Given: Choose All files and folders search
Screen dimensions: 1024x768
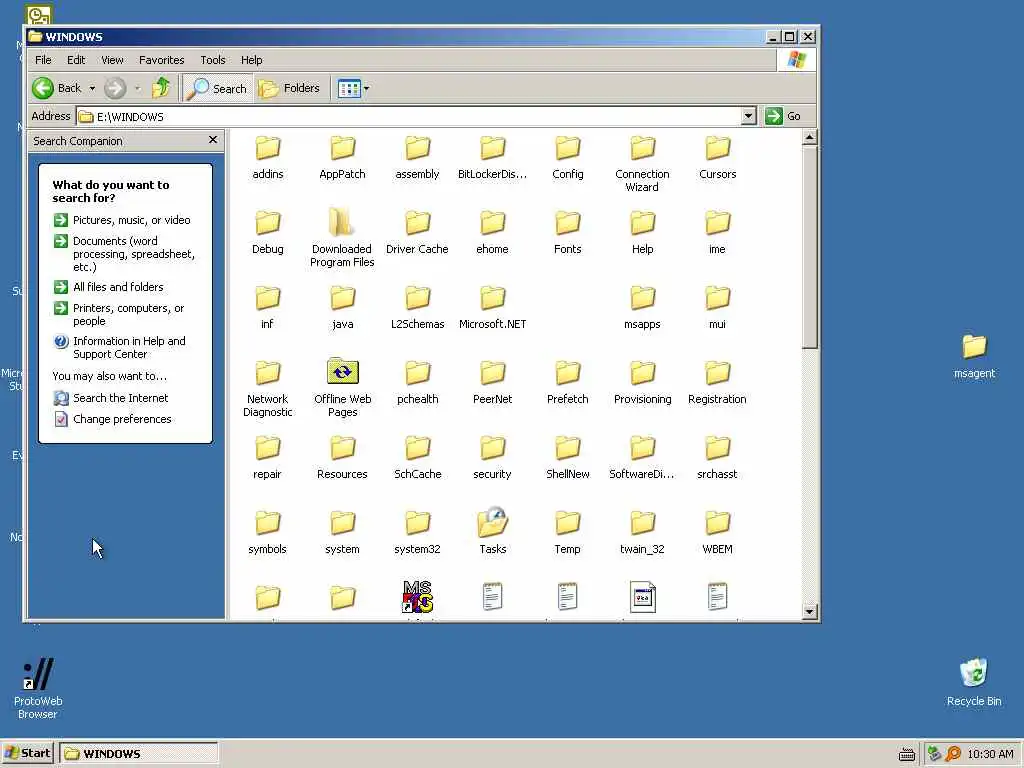Looking at the screenshot, I should click(x=108, y=287).
